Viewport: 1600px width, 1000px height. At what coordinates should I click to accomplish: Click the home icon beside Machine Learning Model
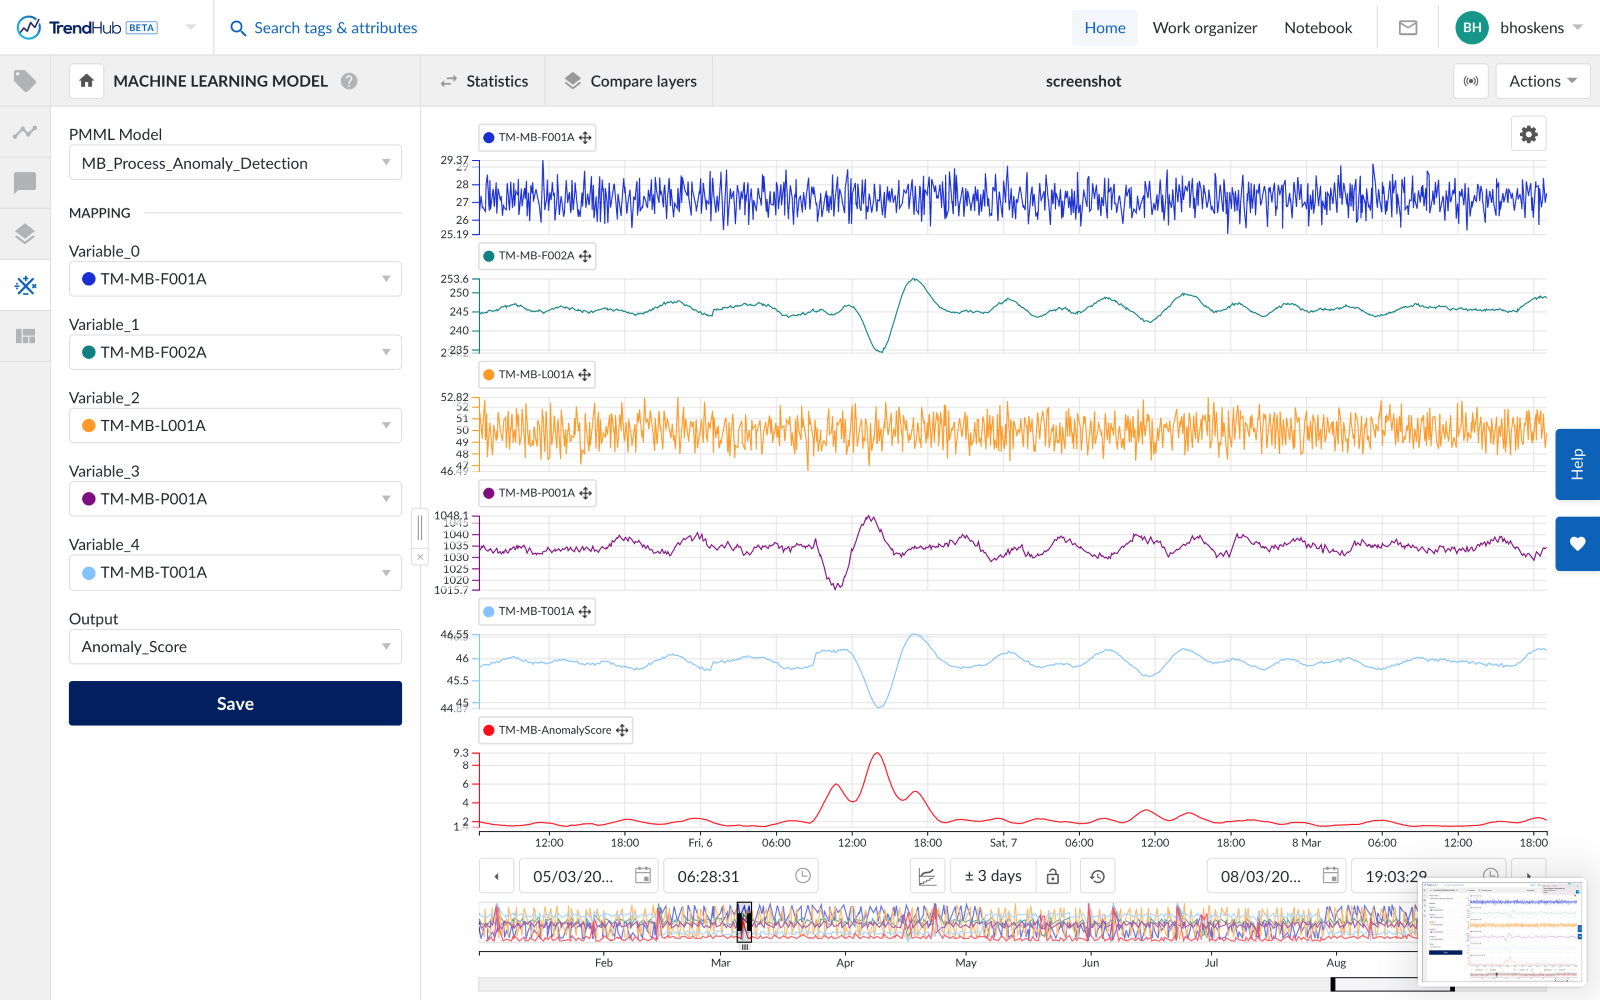point(87,81)
